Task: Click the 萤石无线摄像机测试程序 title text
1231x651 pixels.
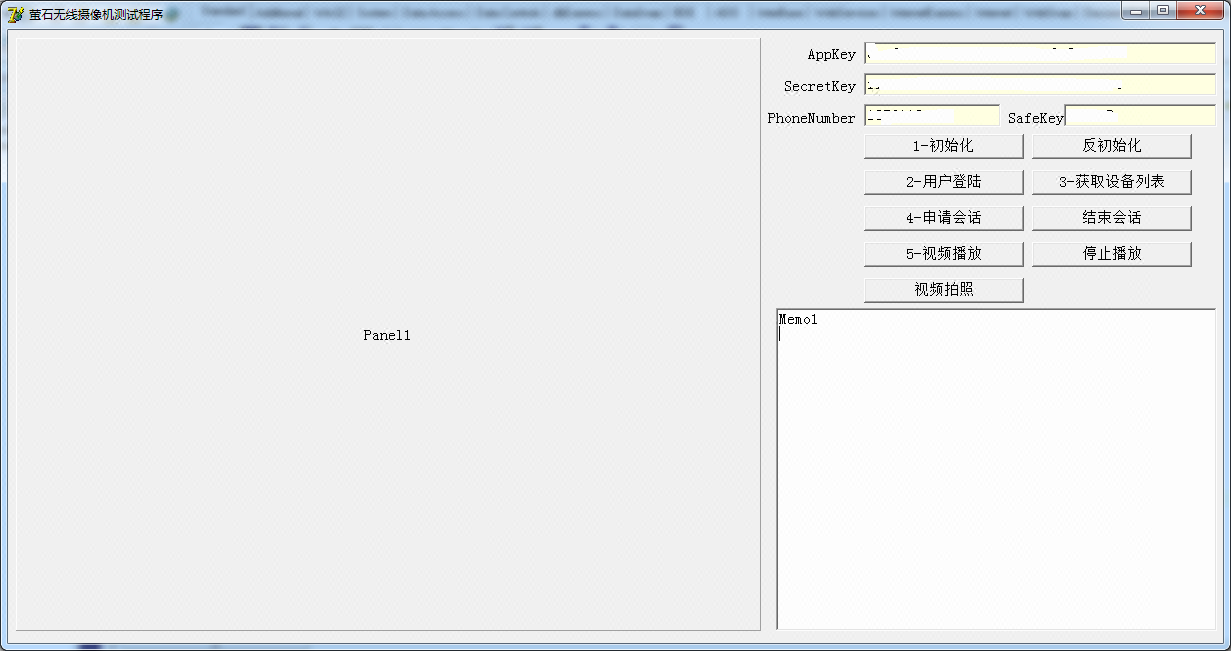Action: click(96, 15)
